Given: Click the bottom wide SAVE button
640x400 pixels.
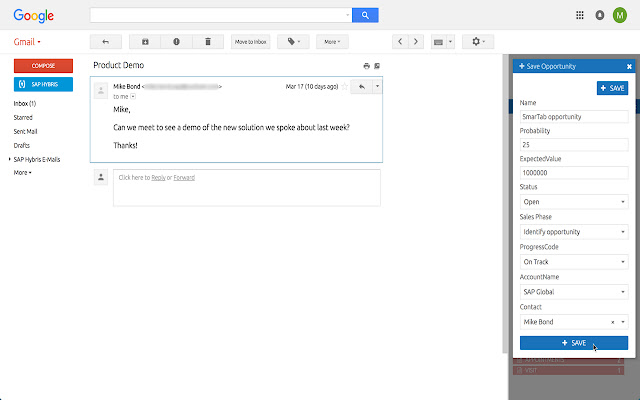Looking at the screenshot, I should (x=574, y=343).
